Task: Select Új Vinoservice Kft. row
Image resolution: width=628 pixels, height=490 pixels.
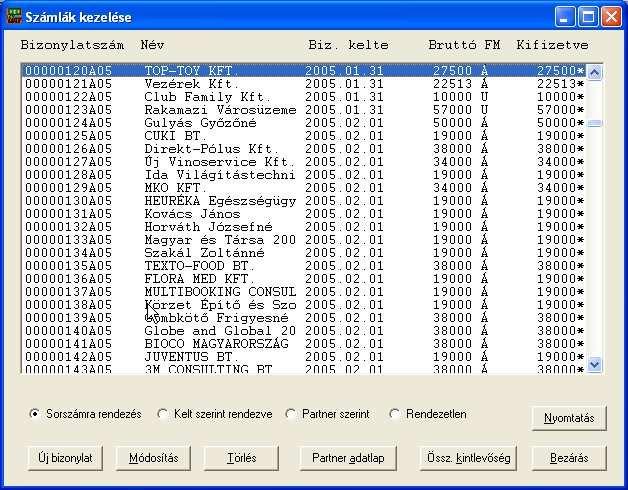Action: [304, 162]
